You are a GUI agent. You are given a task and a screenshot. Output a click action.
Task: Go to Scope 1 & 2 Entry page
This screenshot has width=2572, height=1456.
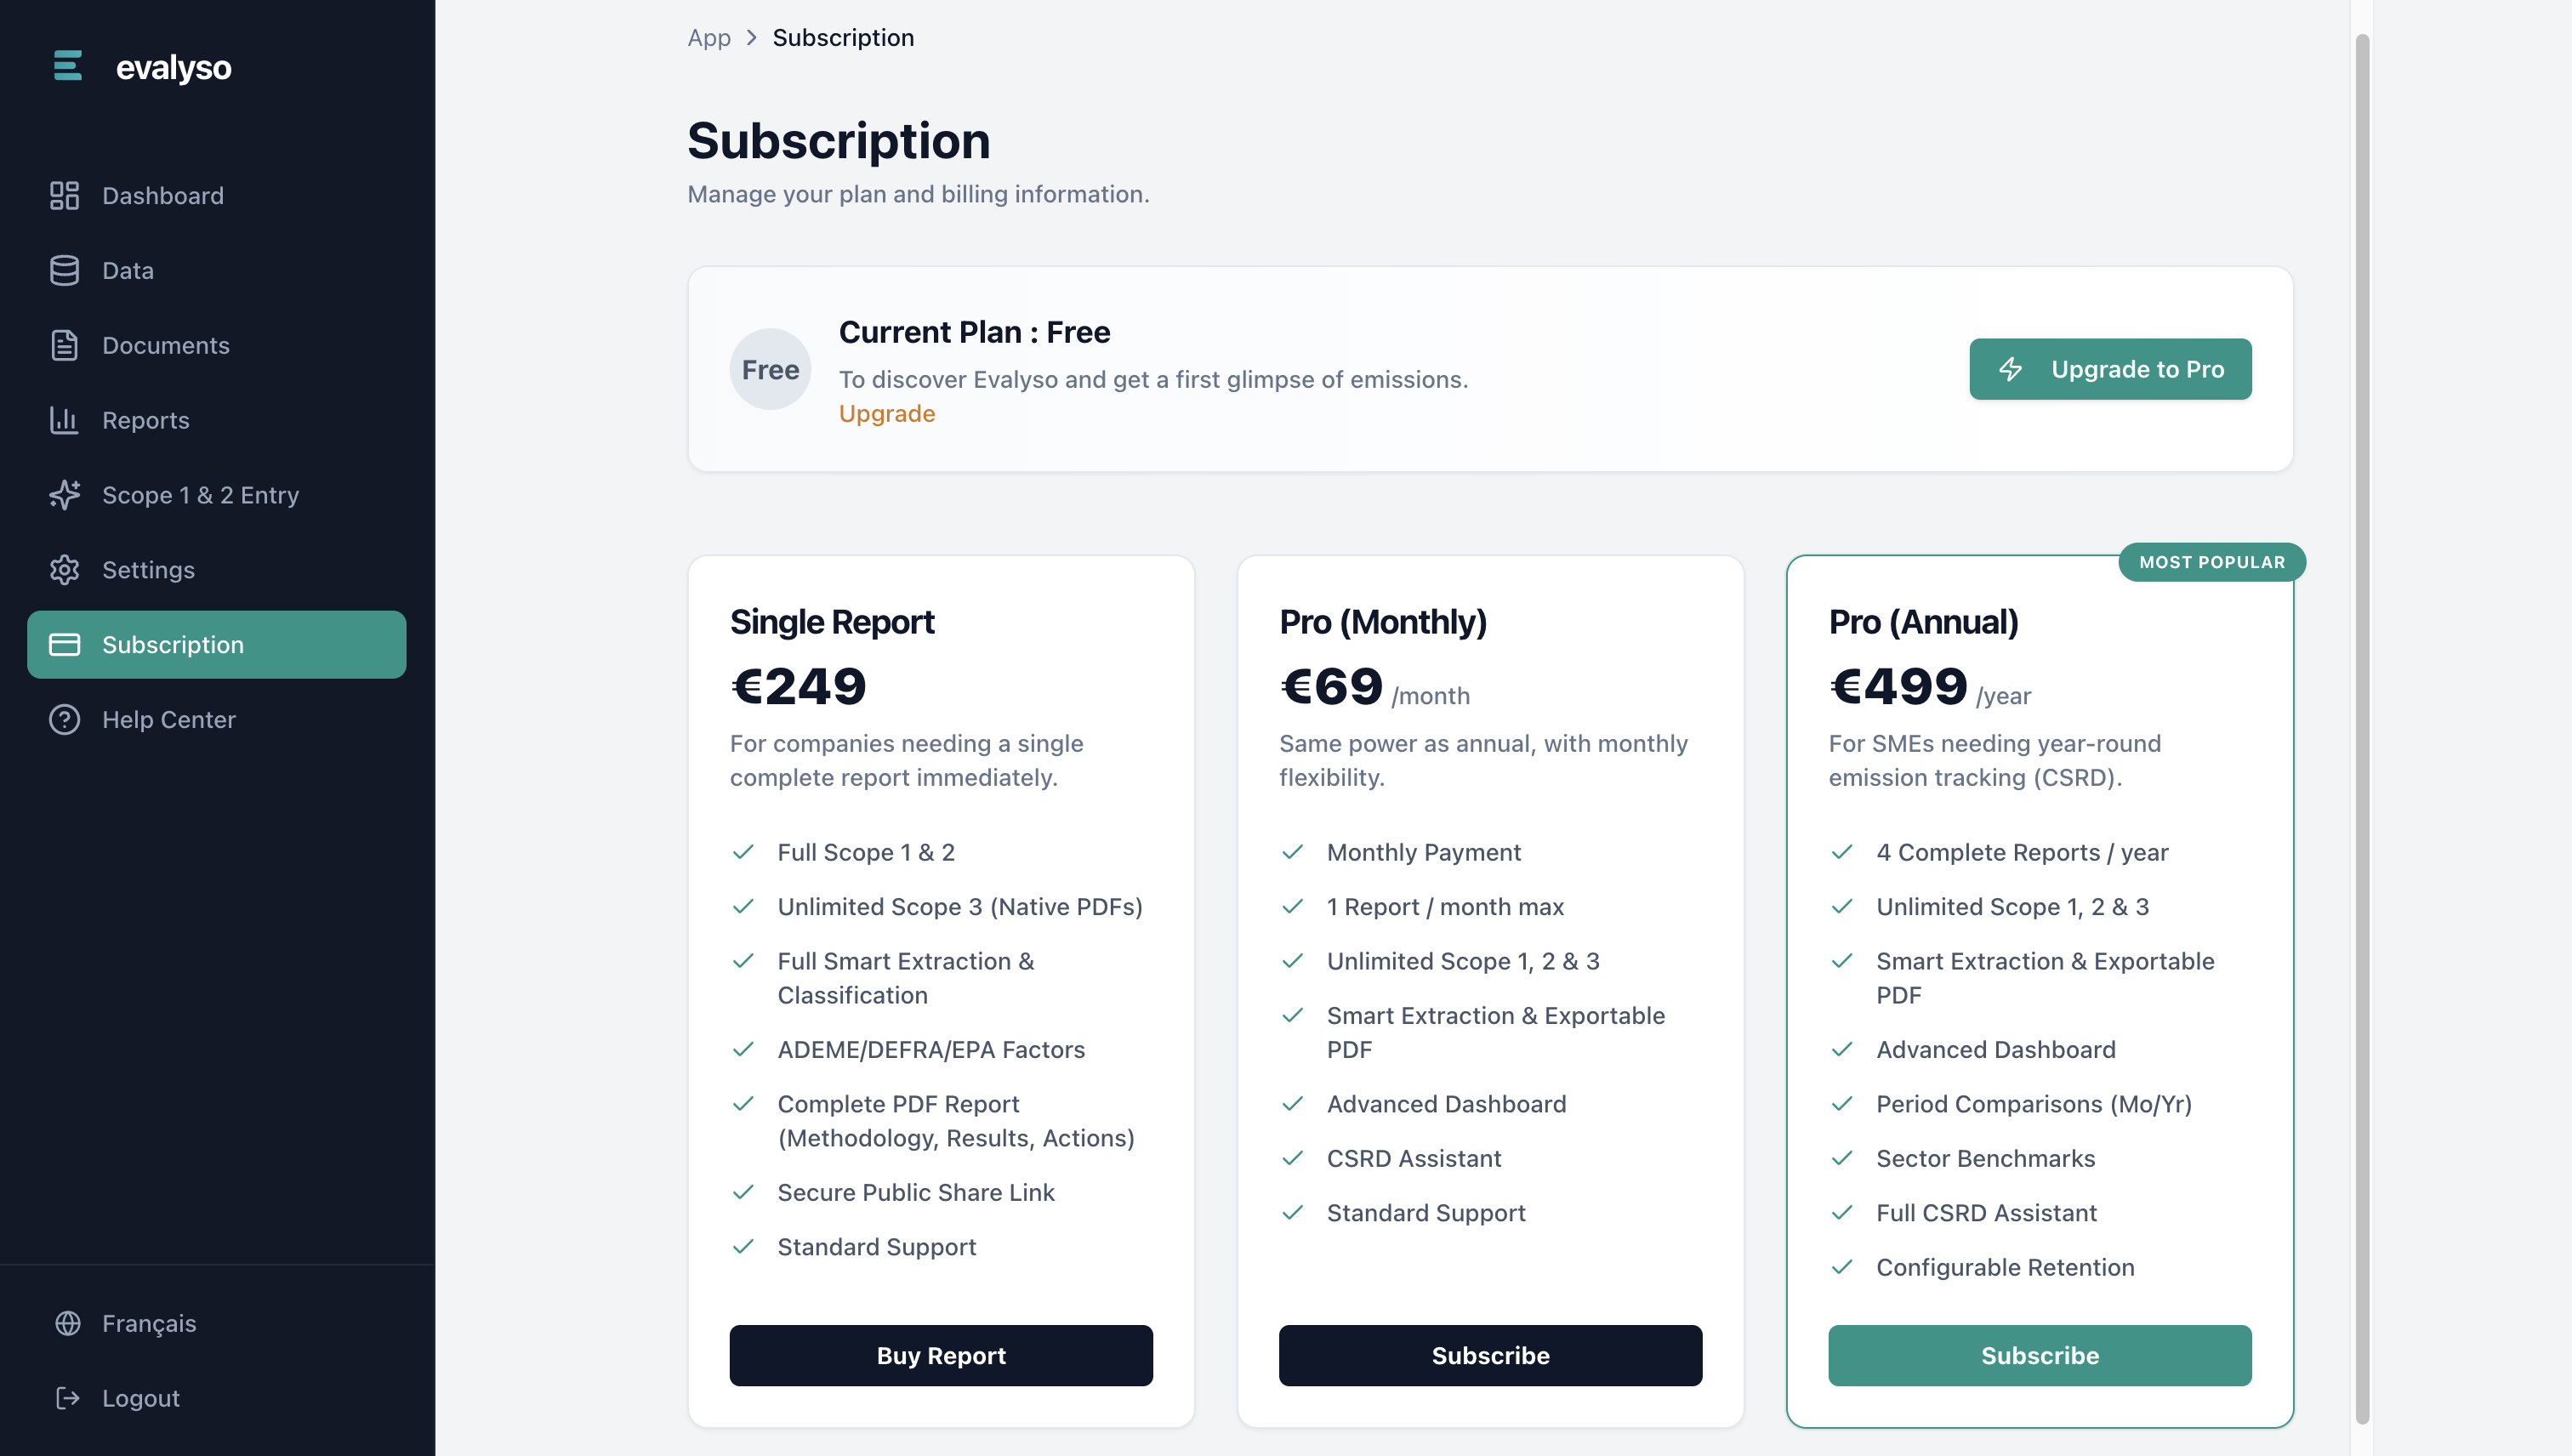200,495
